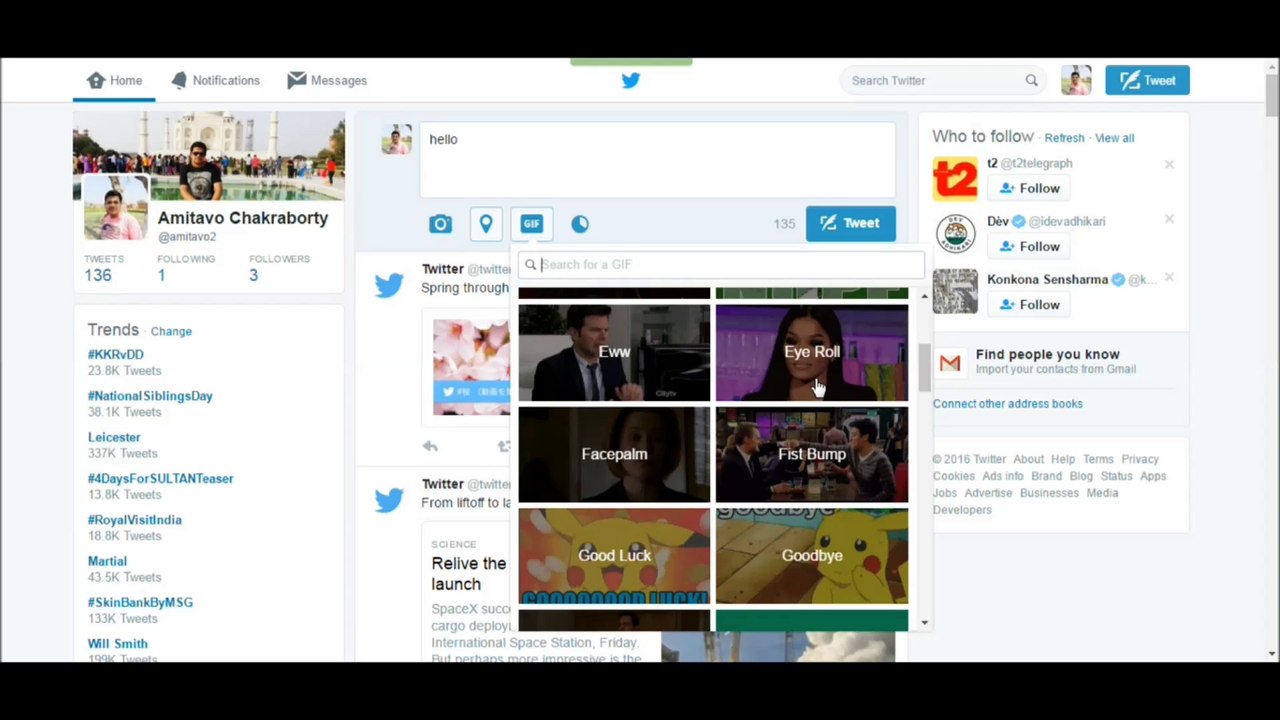The image size is (1280, 720).
Task: Open the #4DaysForSULTANTeaser trend
Action: [x=160, y=478]
